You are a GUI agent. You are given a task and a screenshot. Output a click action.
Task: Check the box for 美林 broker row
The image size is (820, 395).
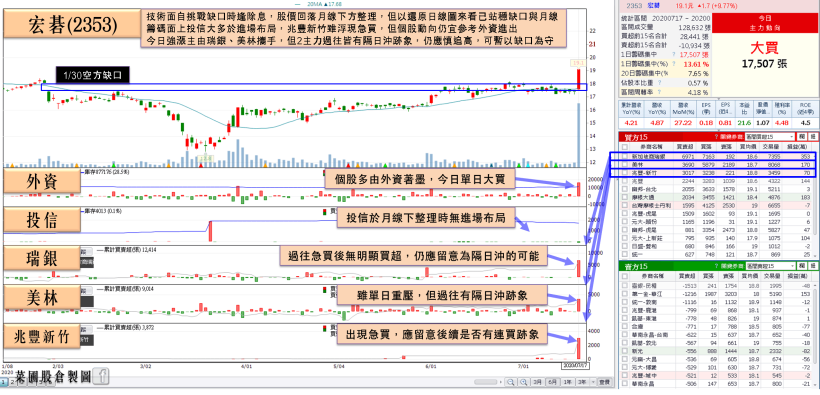624,164
